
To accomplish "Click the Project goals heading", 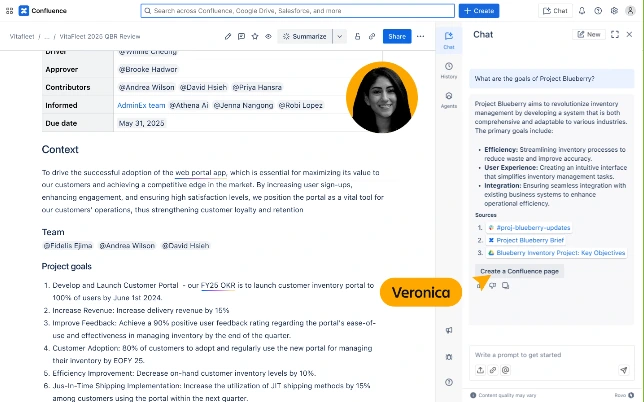I will (x=67, y=266).
